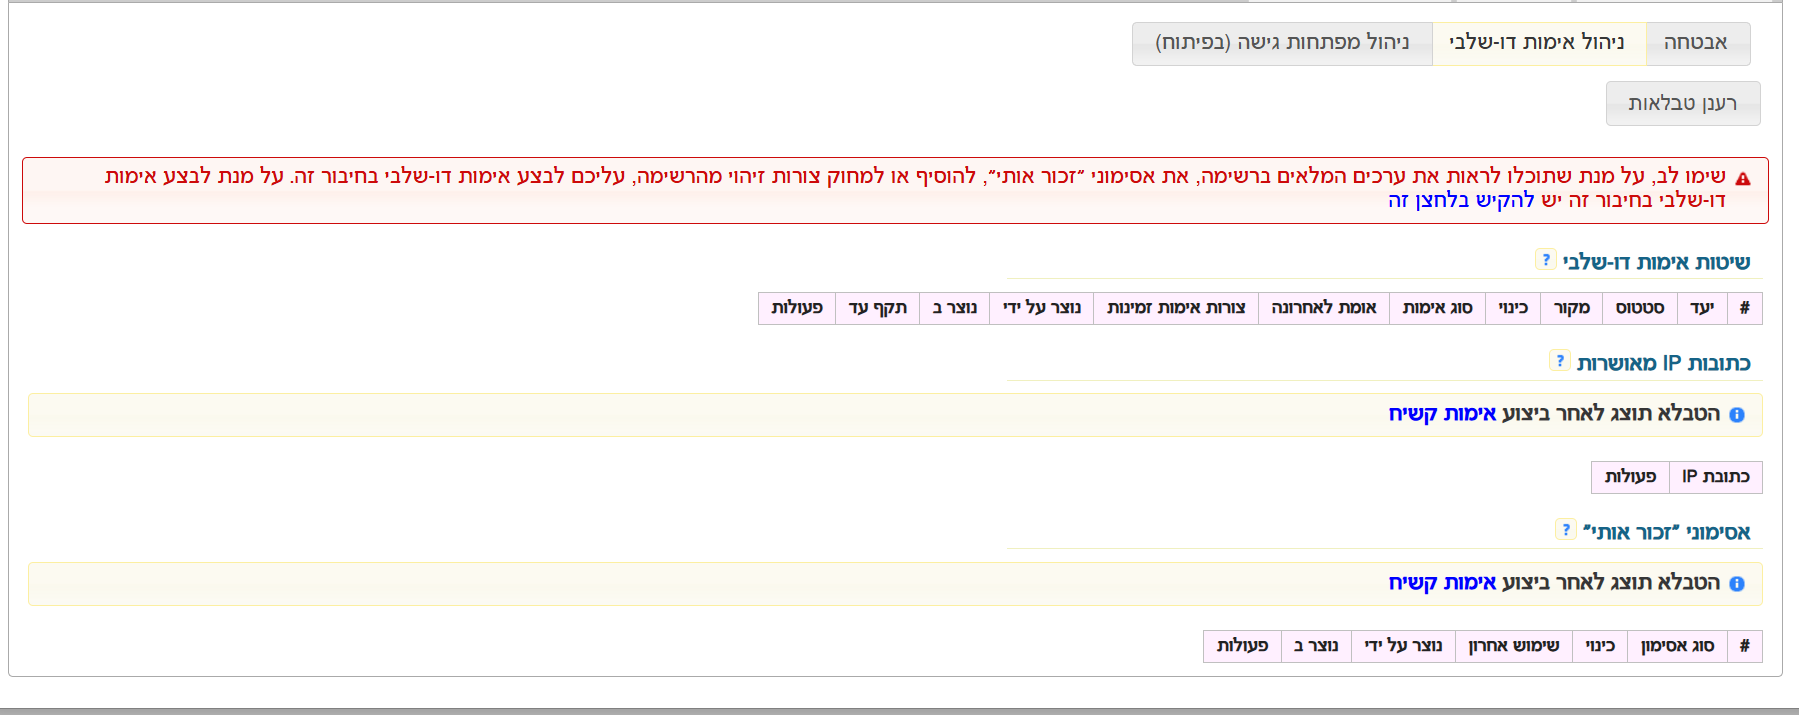
Task: Open אימות קשיח link under כתובות IP מאושרות
Action: coord(1442,414)
